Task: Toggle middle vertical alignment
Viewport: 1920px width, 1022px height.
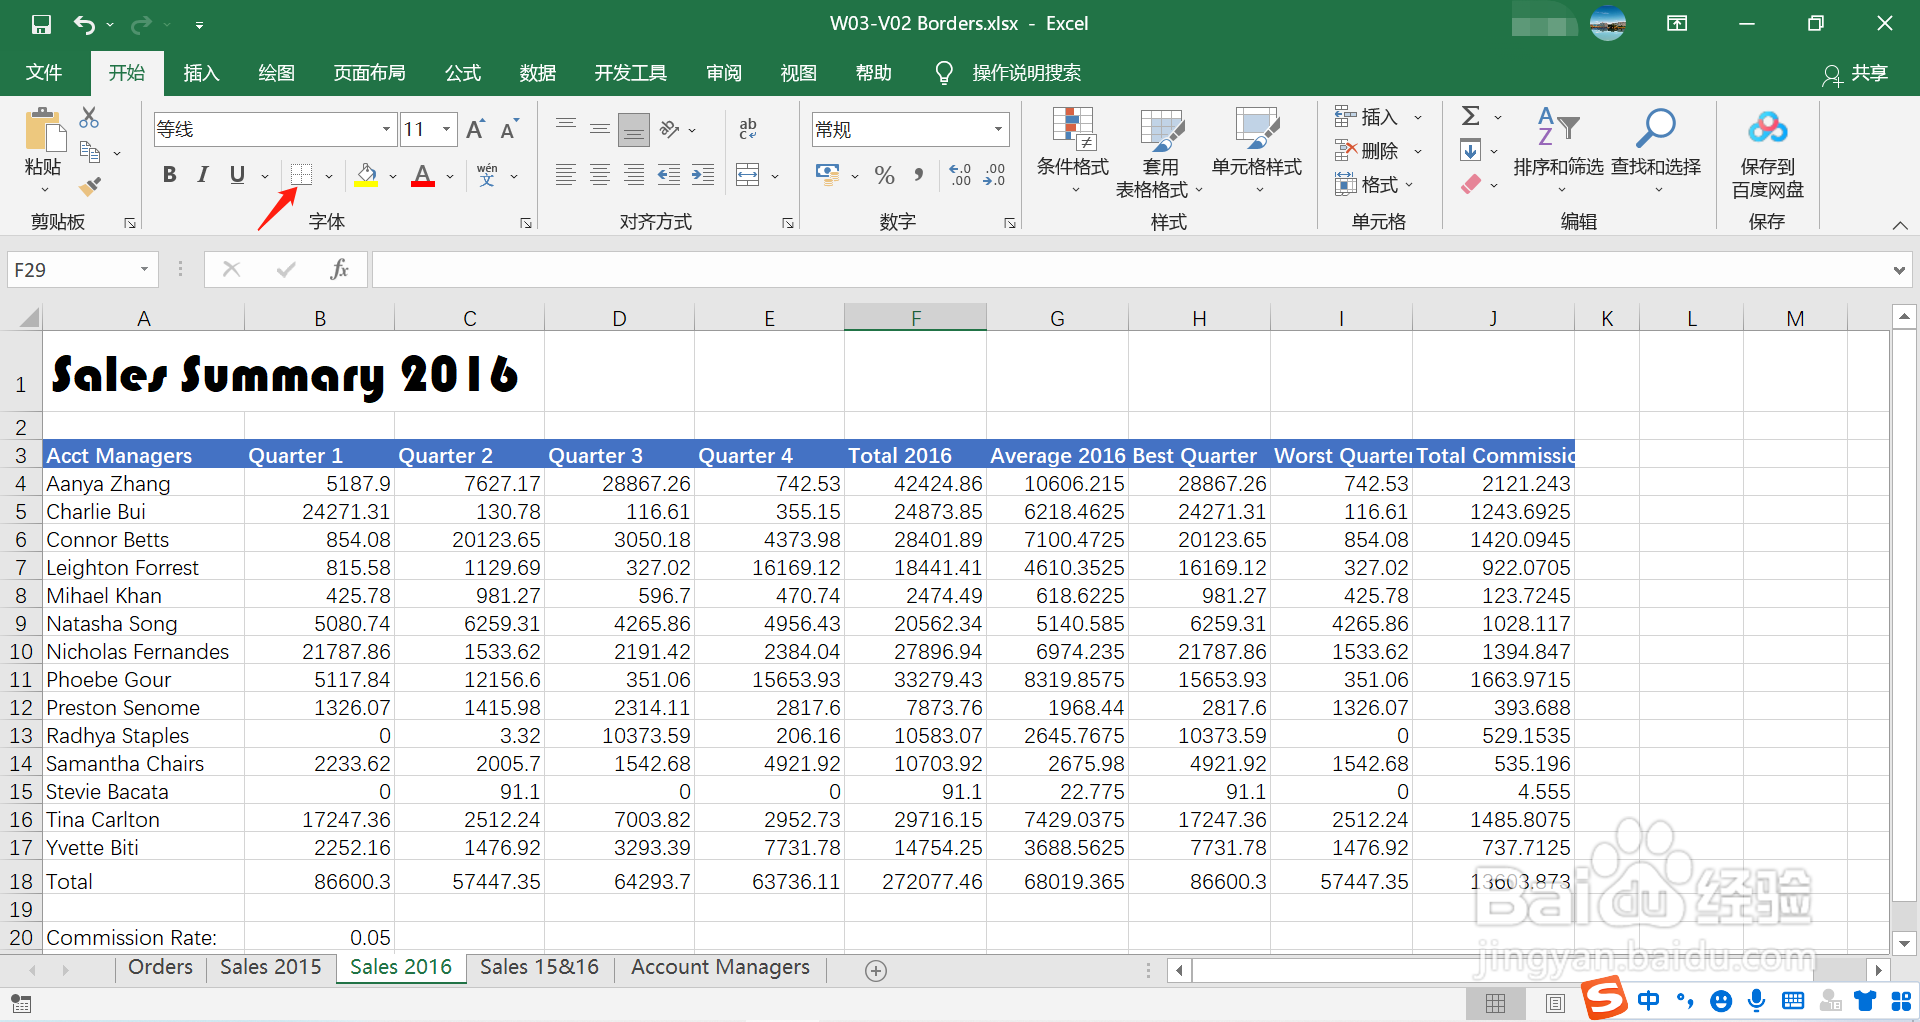Action: 600,129
